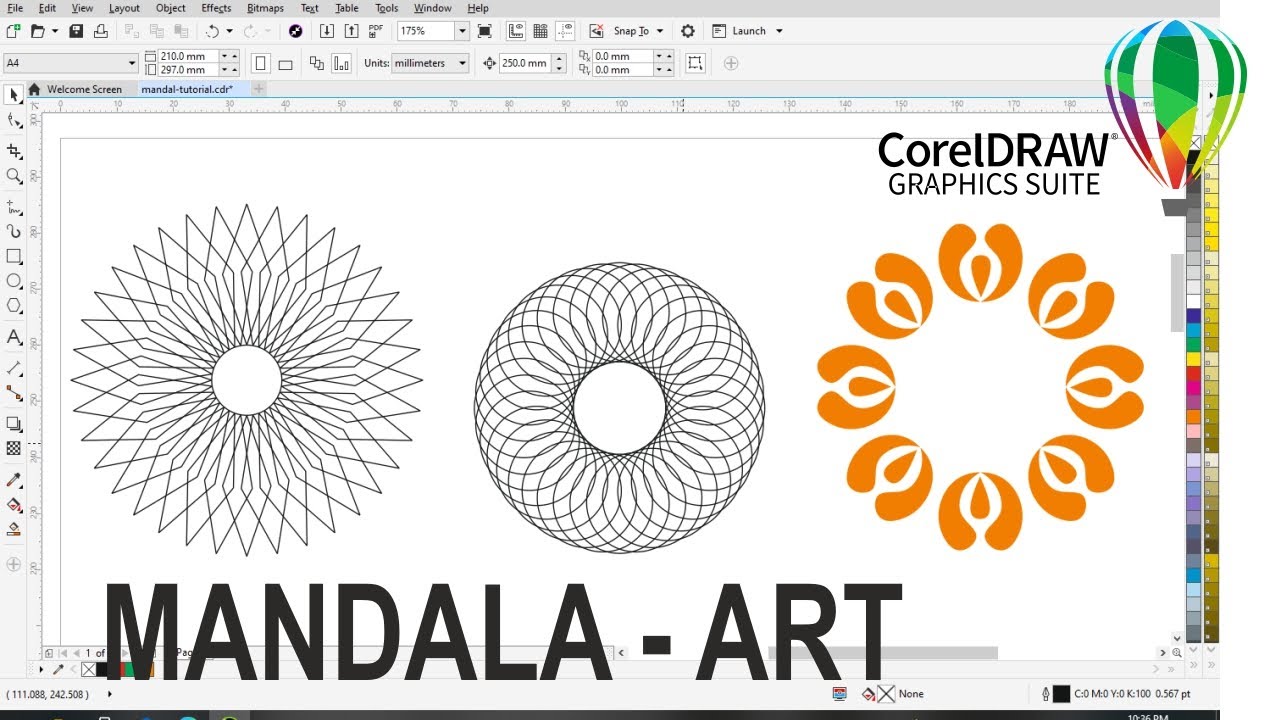Select the Color Eyedropper tool
The height and width of the screenshot is (720, 1280).
[x=14, y=480]
